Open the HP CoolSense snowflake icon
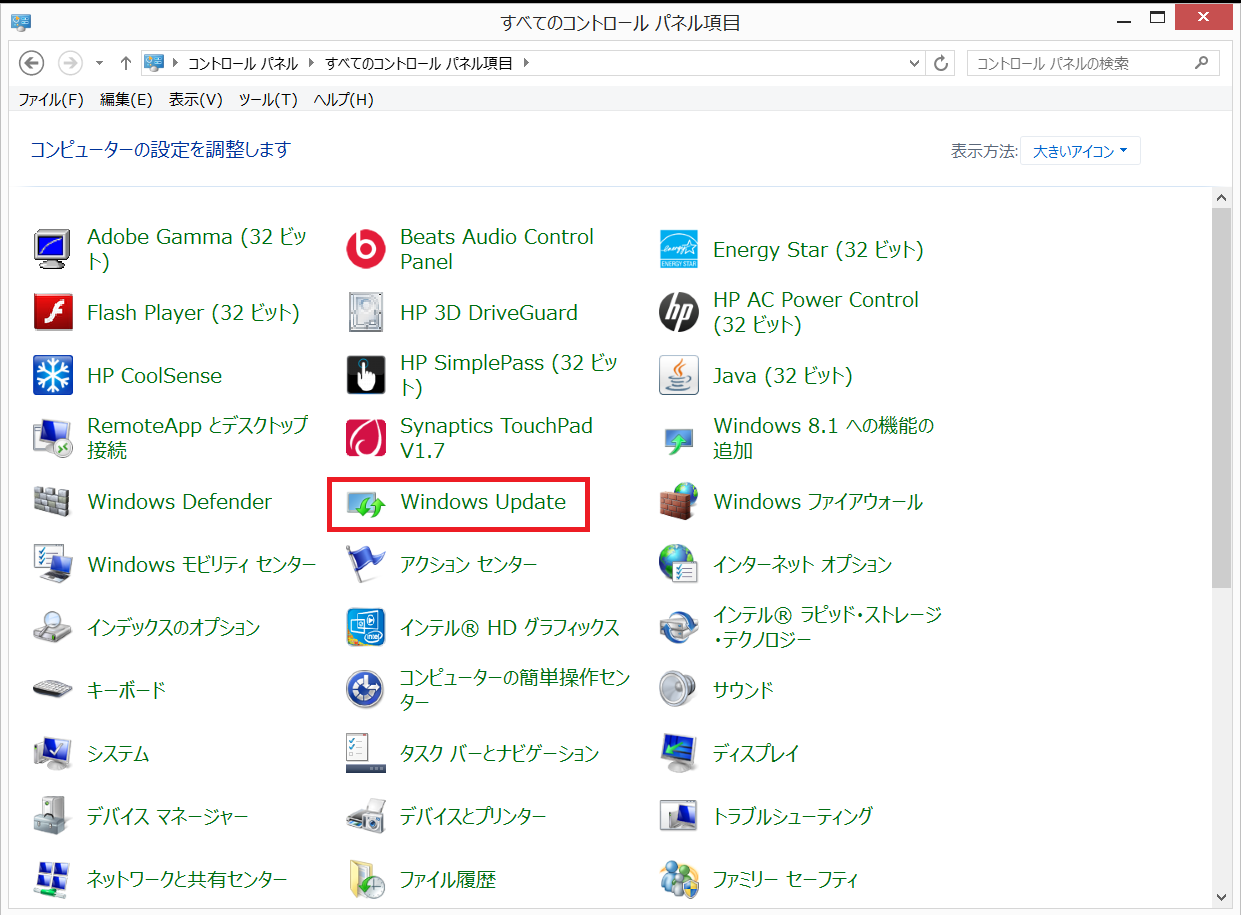 (x=52, y=376)
